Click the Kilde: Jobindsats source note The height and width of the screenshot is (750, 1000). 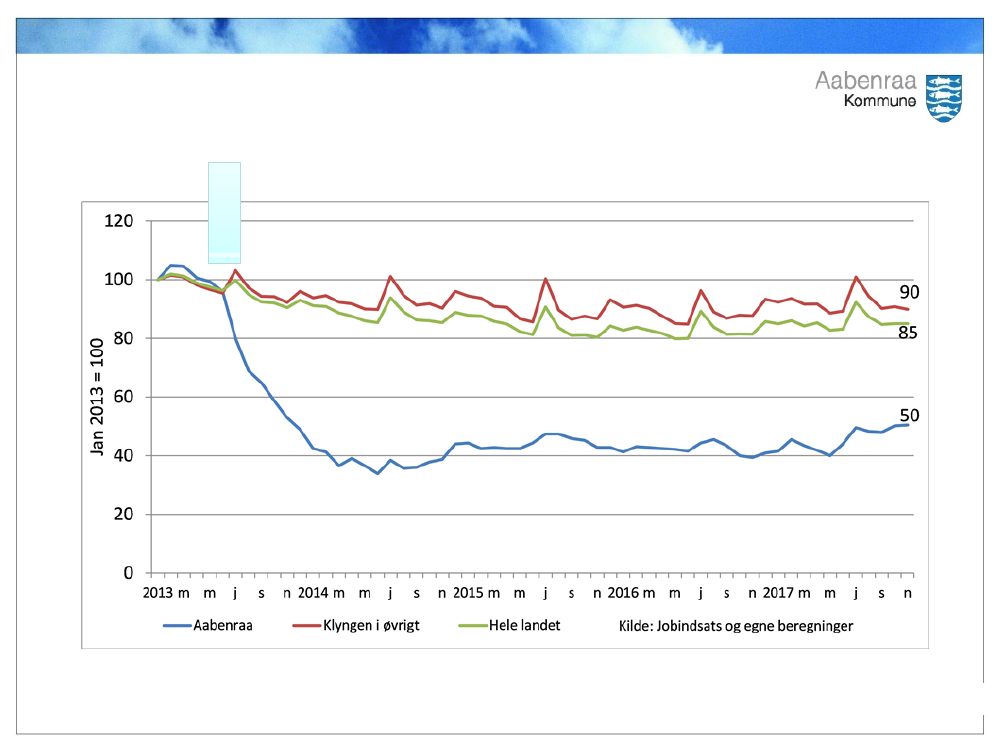(736, 626)
